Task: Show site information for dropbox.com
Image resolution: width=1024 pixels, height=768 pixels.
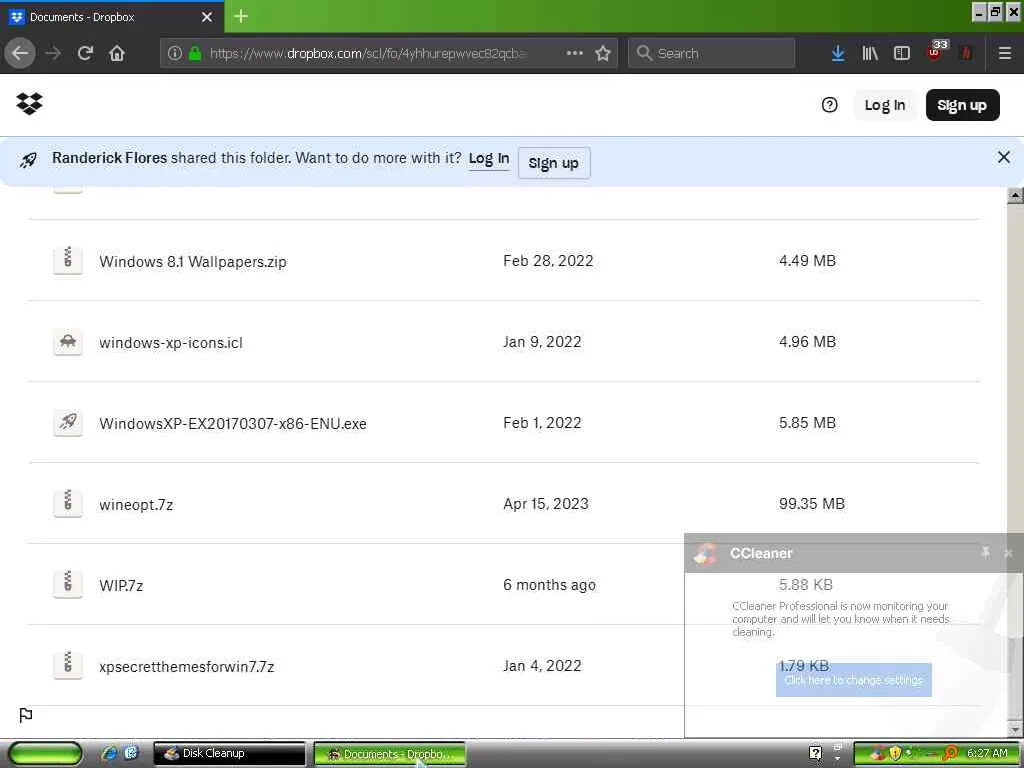Action: 174,53
